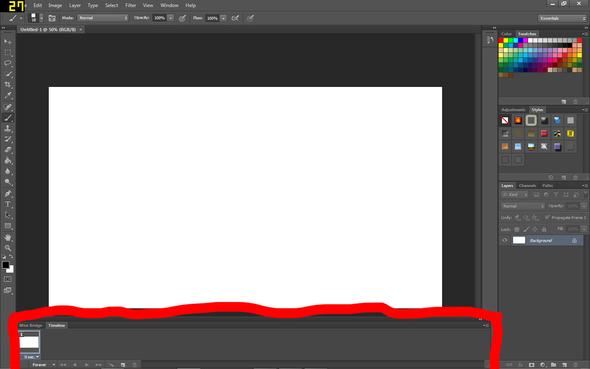Select the Hand tool

pyautogui.click(x=8, y=237)
